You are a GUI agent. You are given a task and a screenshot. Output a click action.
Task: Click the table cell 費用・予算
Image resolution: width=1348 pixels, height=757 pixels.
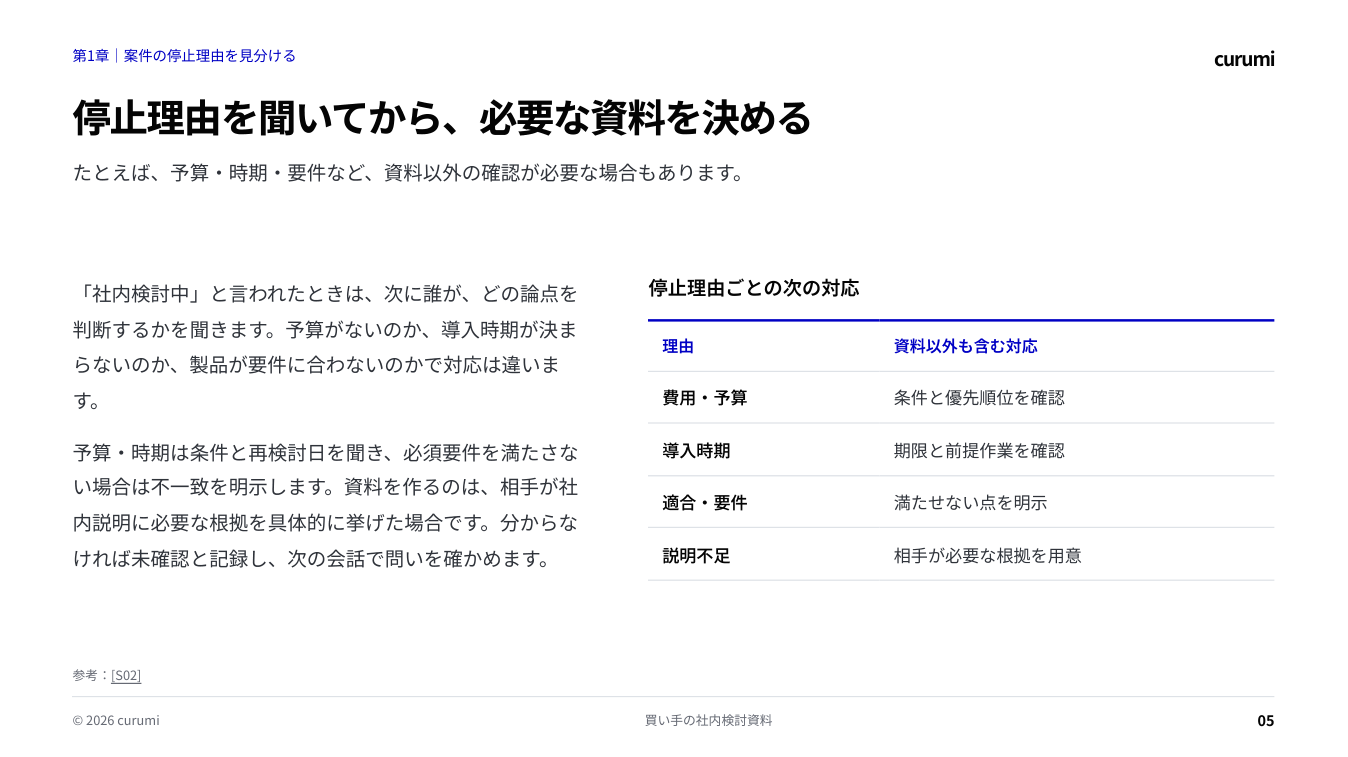pyautogui.click(x=704, y=398)
